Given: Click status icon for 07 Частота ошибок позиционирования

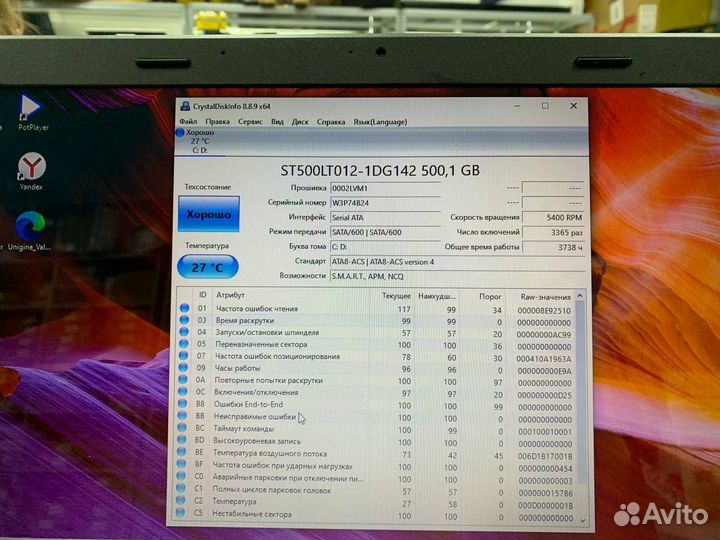Looking at the screenshot, I should [x=184, y=356].
